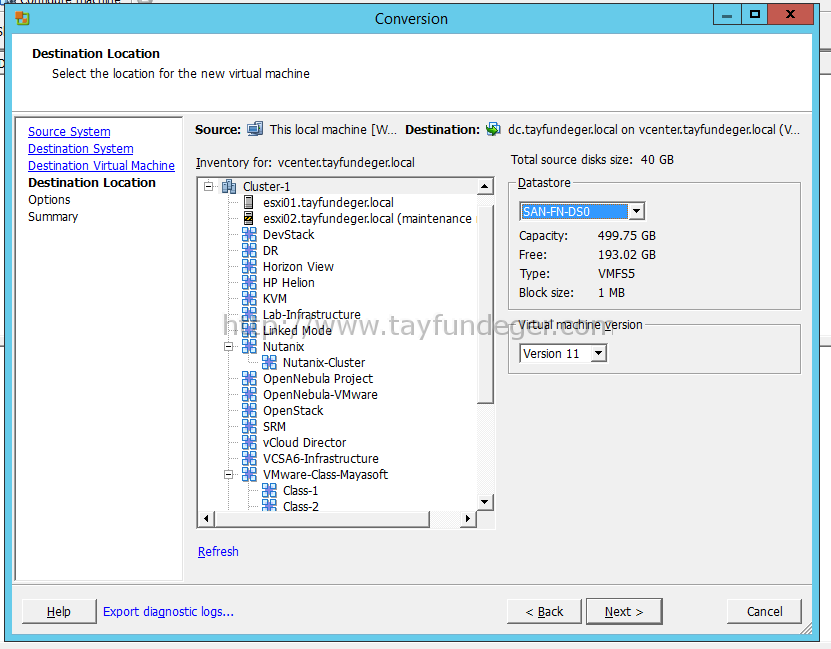Screen dimensions: 831x649
Task: Select vCloud Director in inventory tree
Action: (x=304, y=442)
